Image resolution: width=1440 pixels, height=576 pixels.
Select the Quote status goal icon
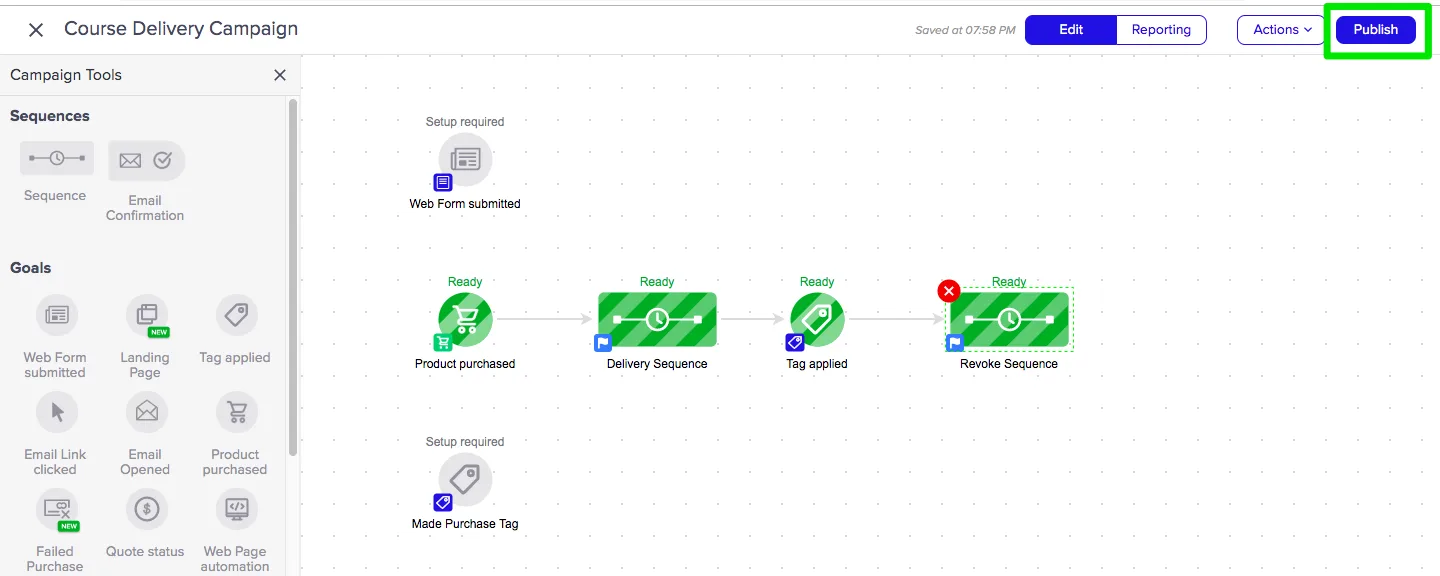point(146,510)
